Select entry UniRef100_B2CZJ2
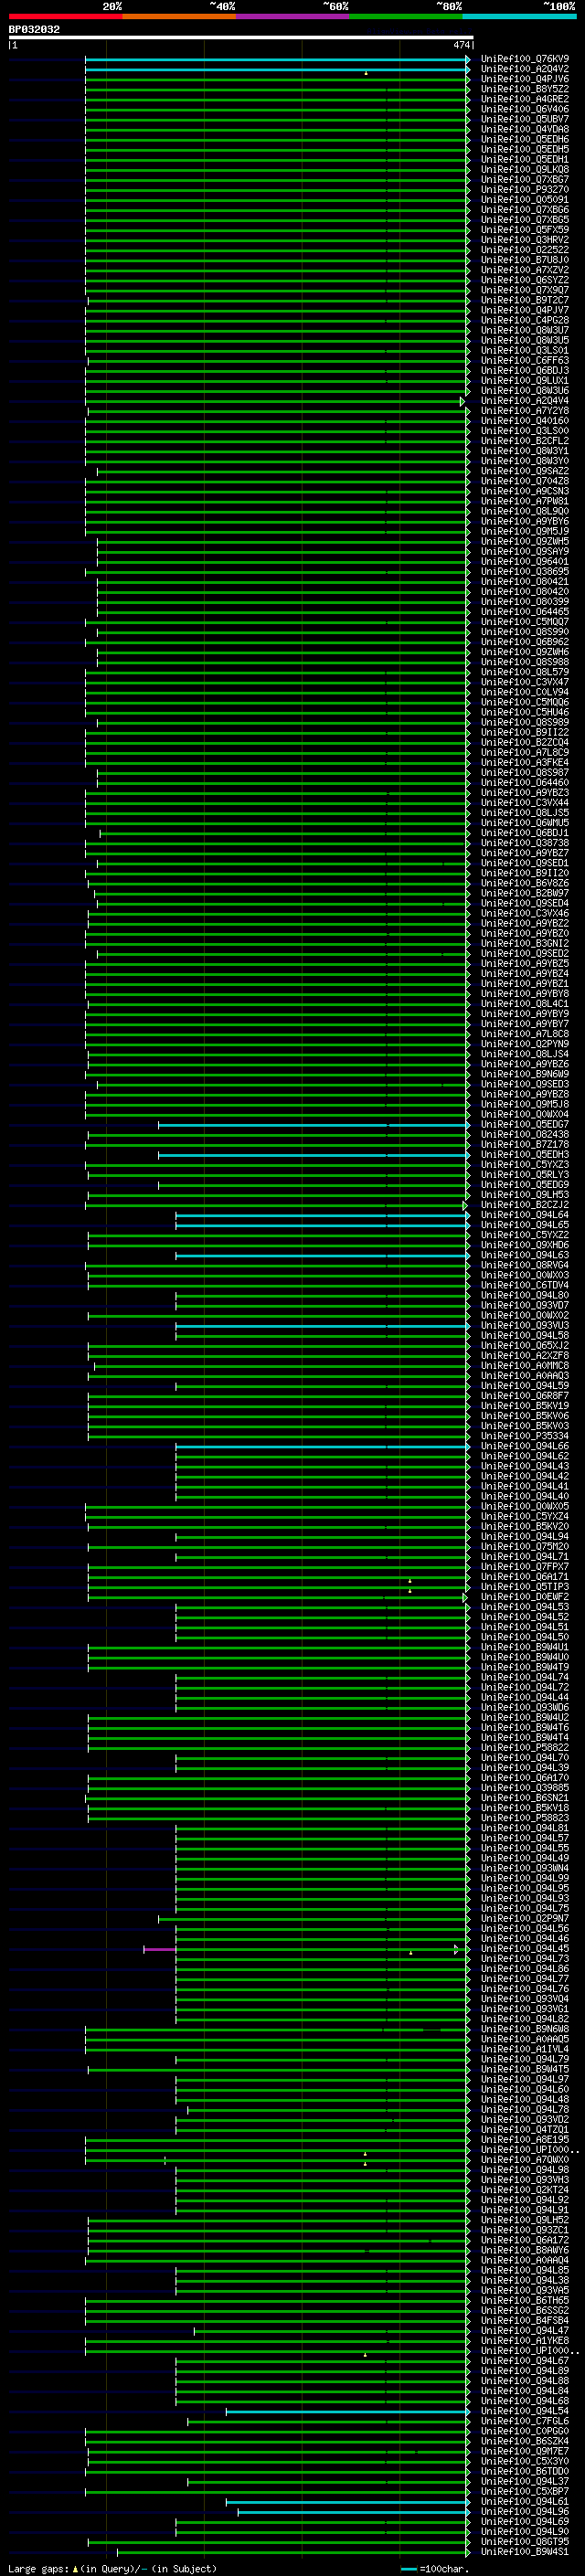The height and width of the screenshot is (2576, 585). (524, 1205)
